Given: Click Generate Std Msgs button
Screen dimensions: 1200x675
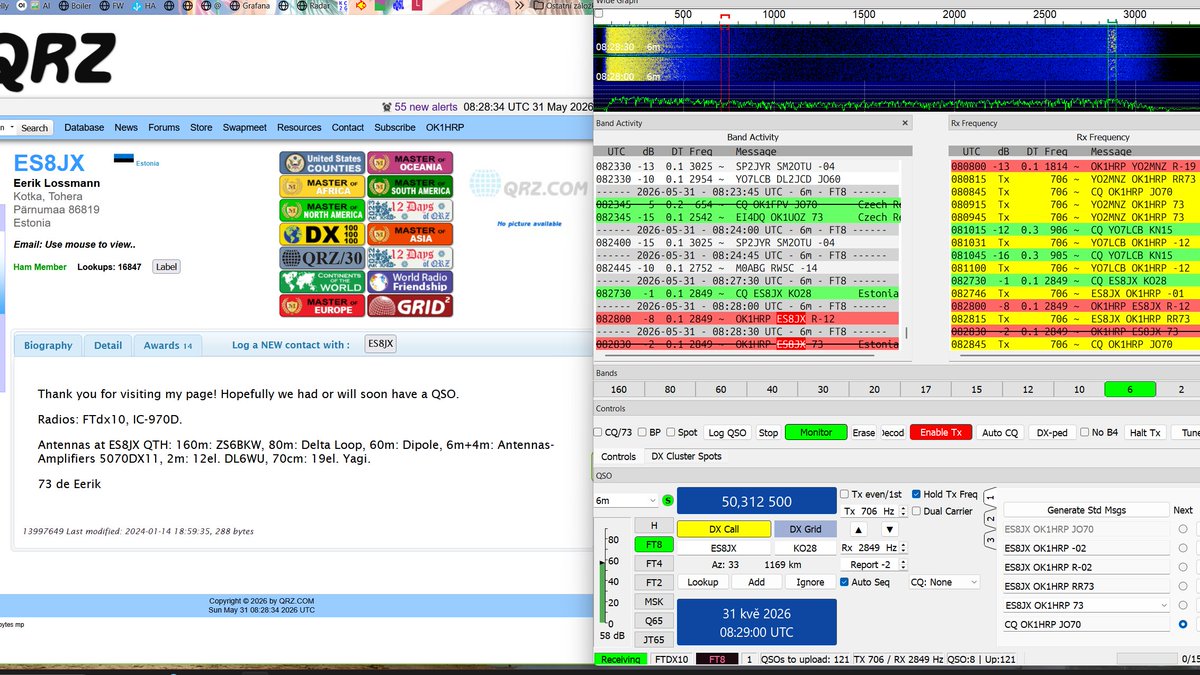Looking at the screenshot, I should 1086,510.
